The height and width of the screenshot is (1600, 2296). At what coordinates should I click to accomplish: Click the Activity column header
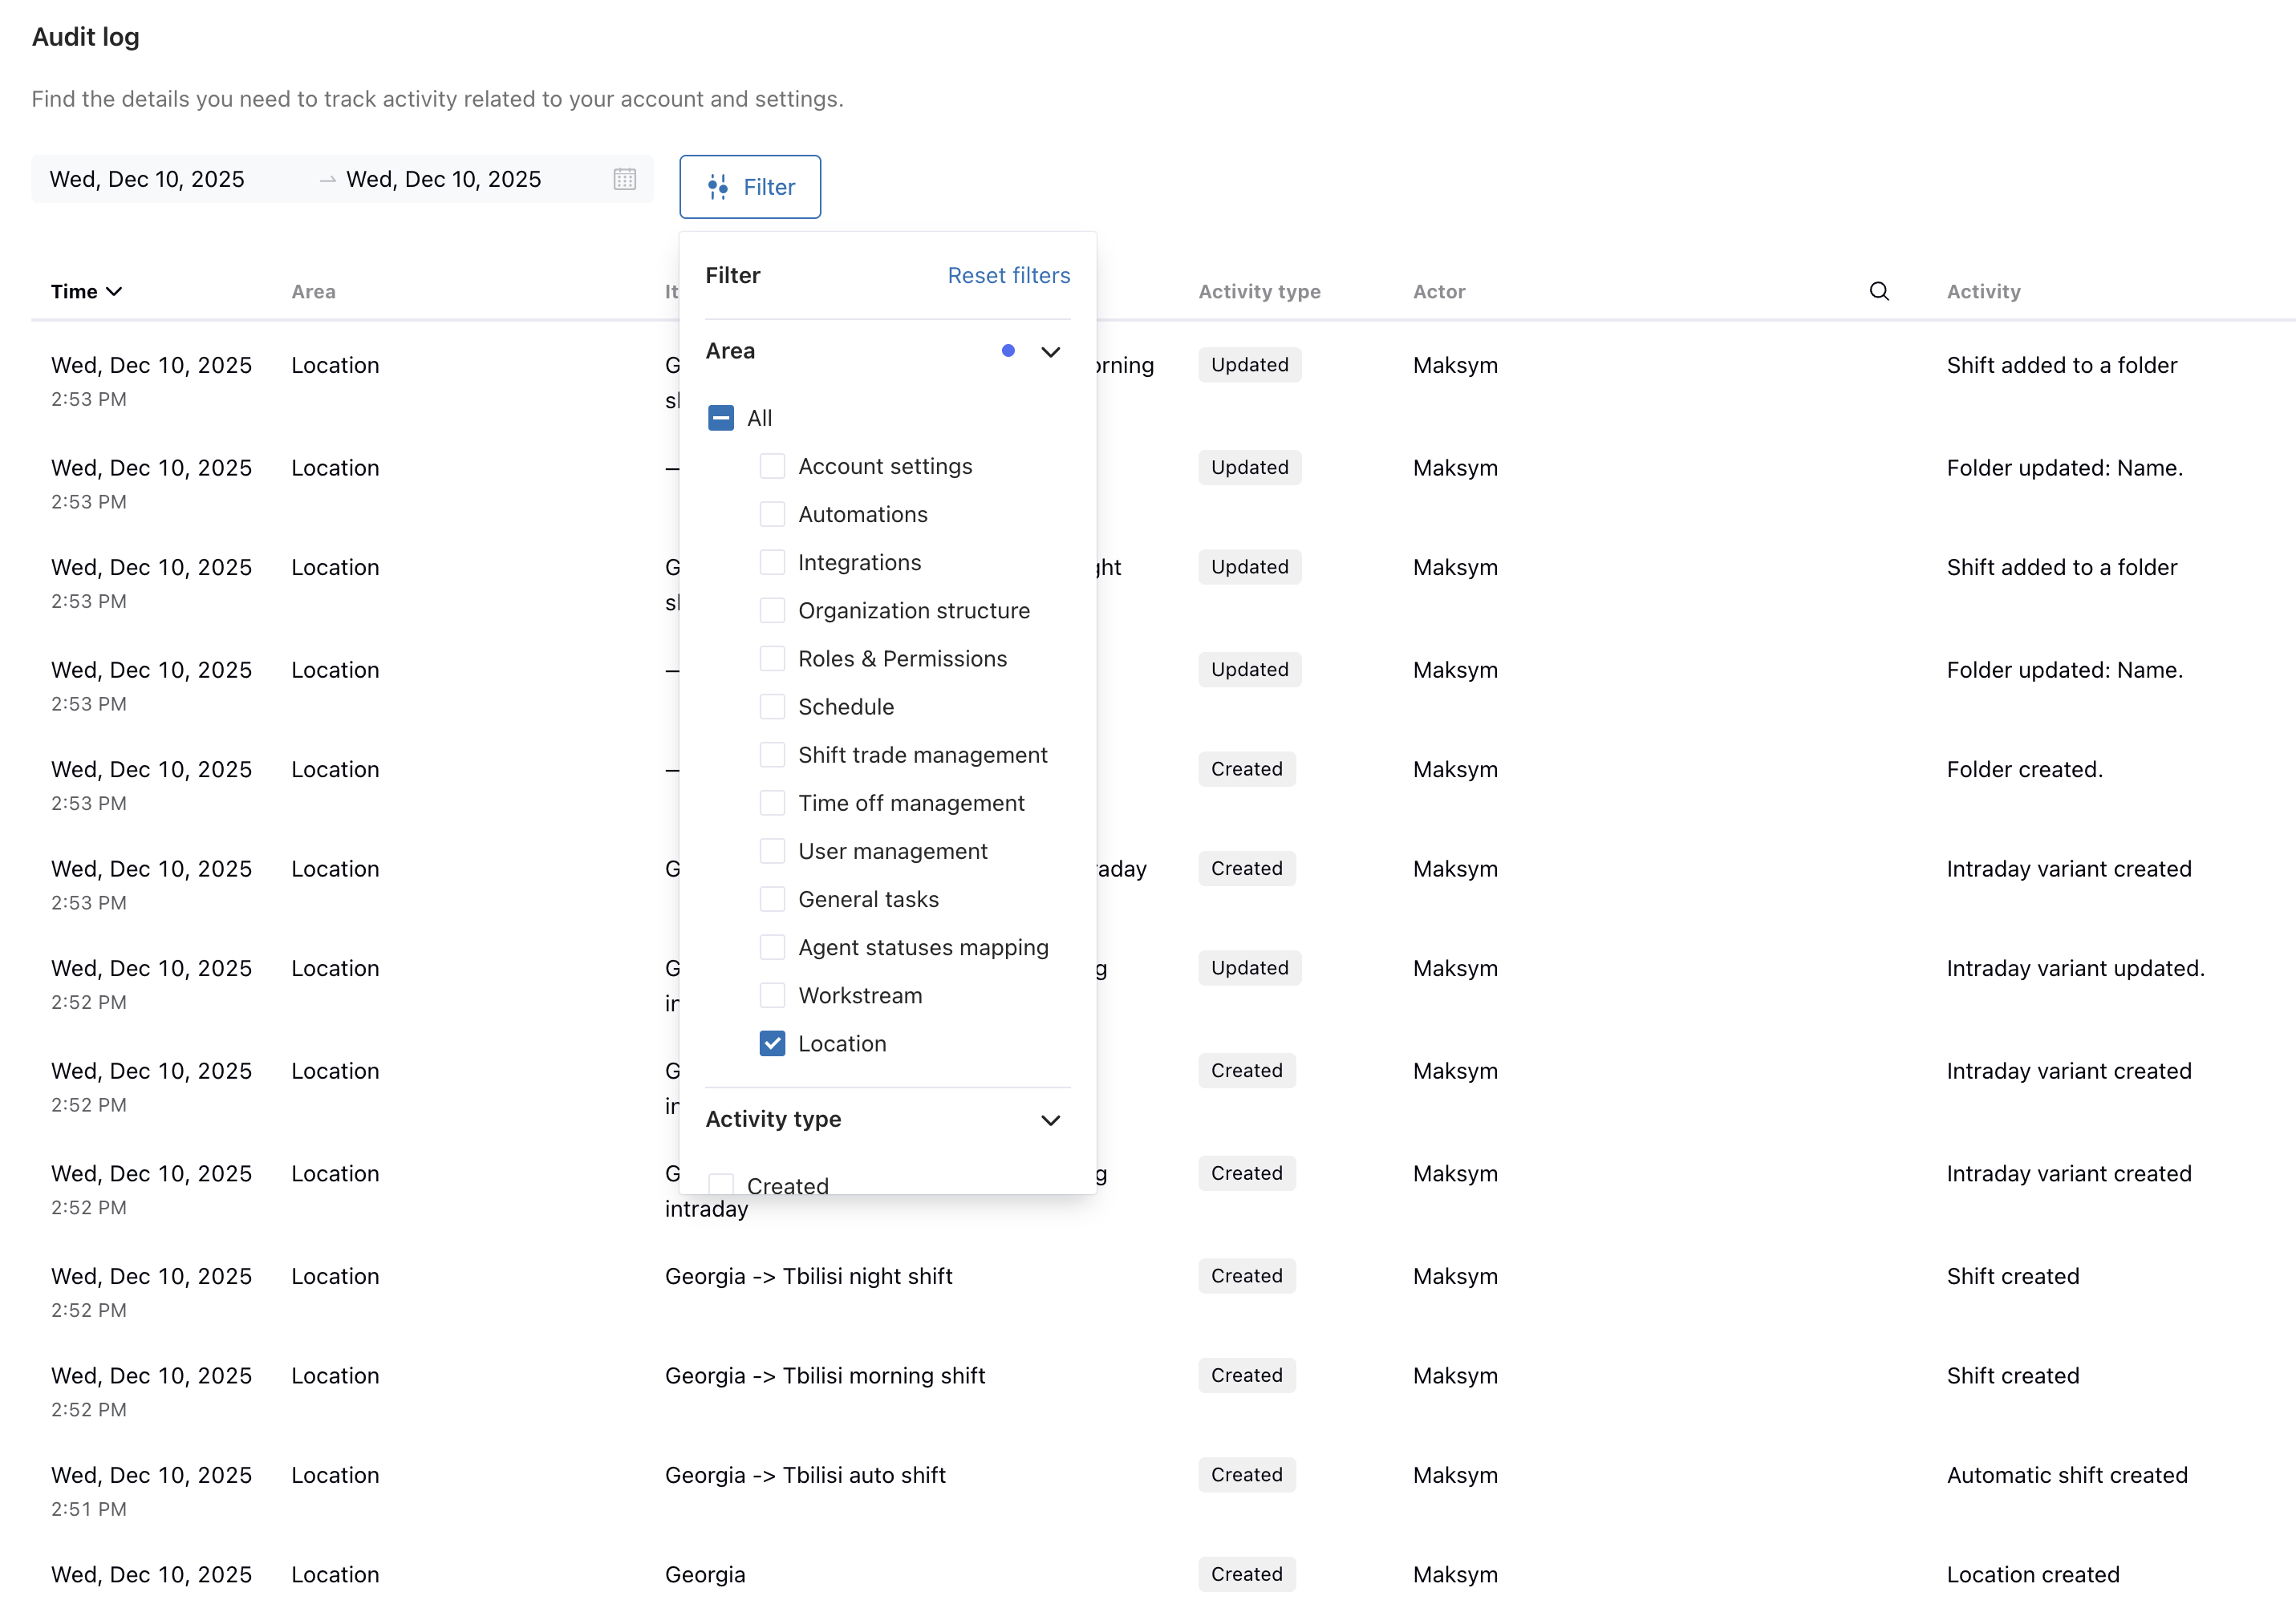1983,291
